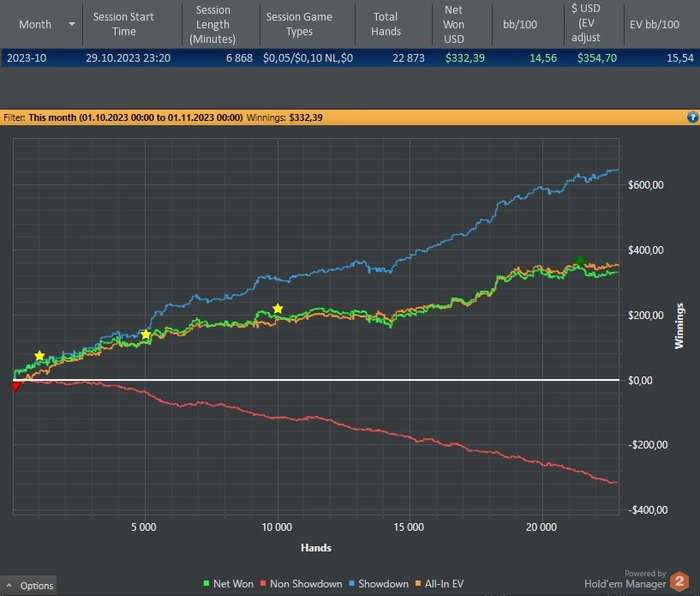Sort by Total Hands column header
This screenshot has width=700, height=596.
(386, 24)
